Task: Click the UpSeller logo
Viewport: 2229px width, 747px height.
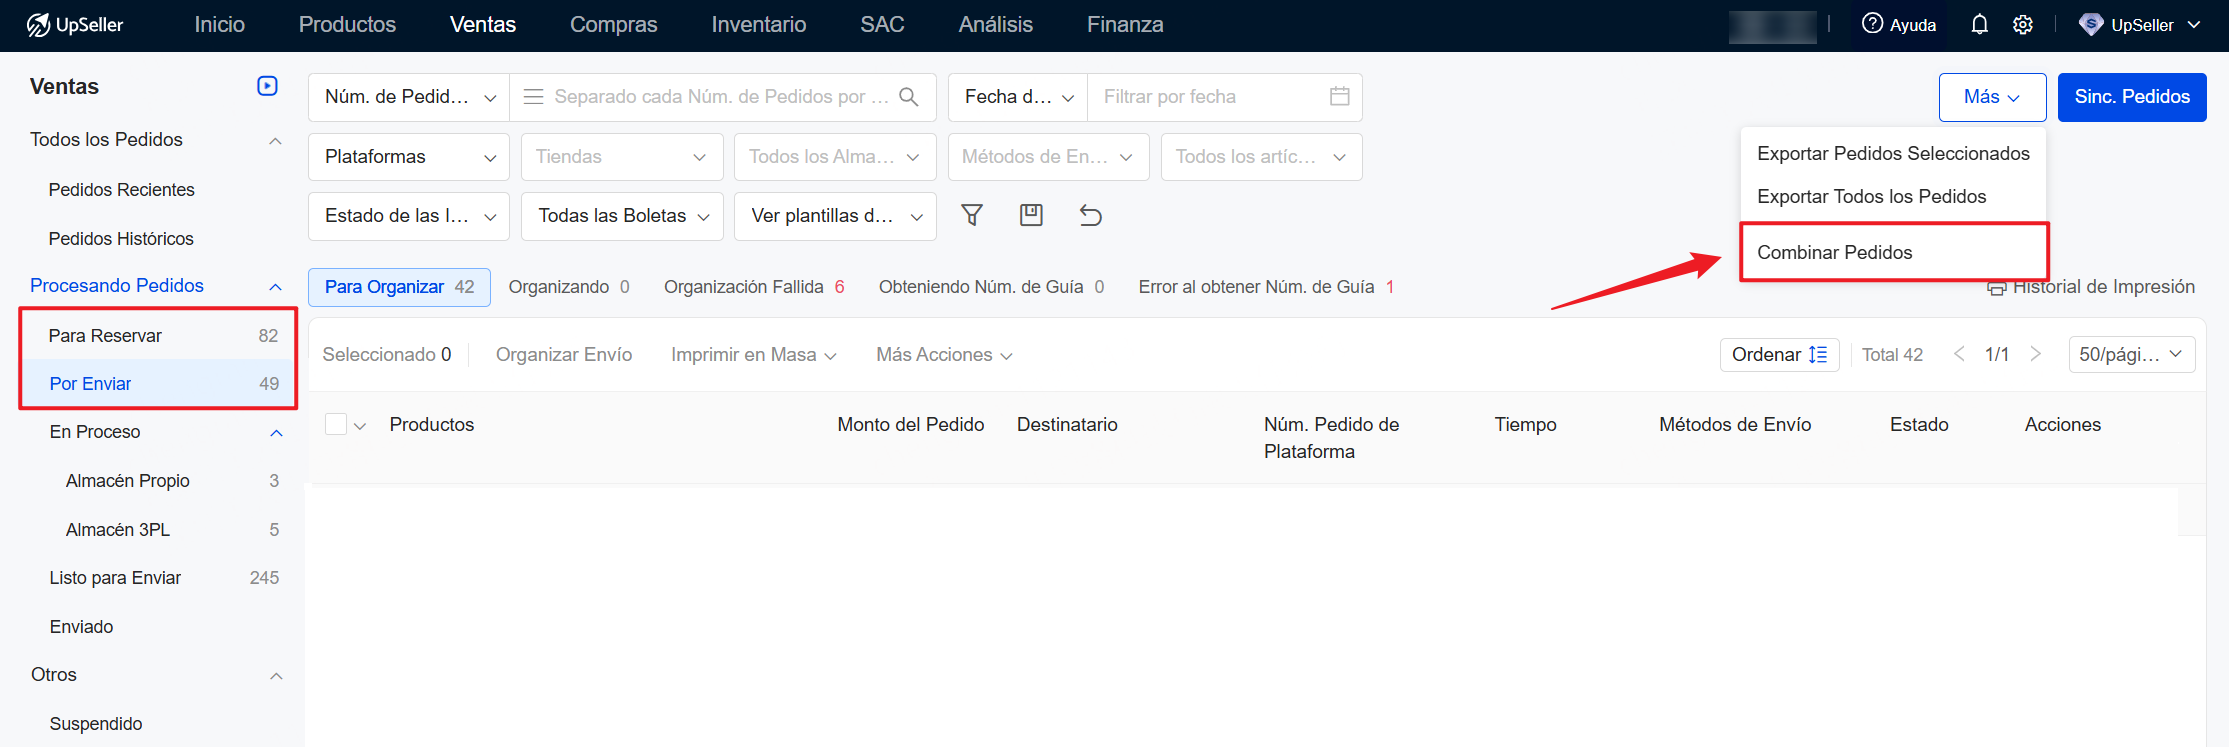Action: (x=75, y=25)
